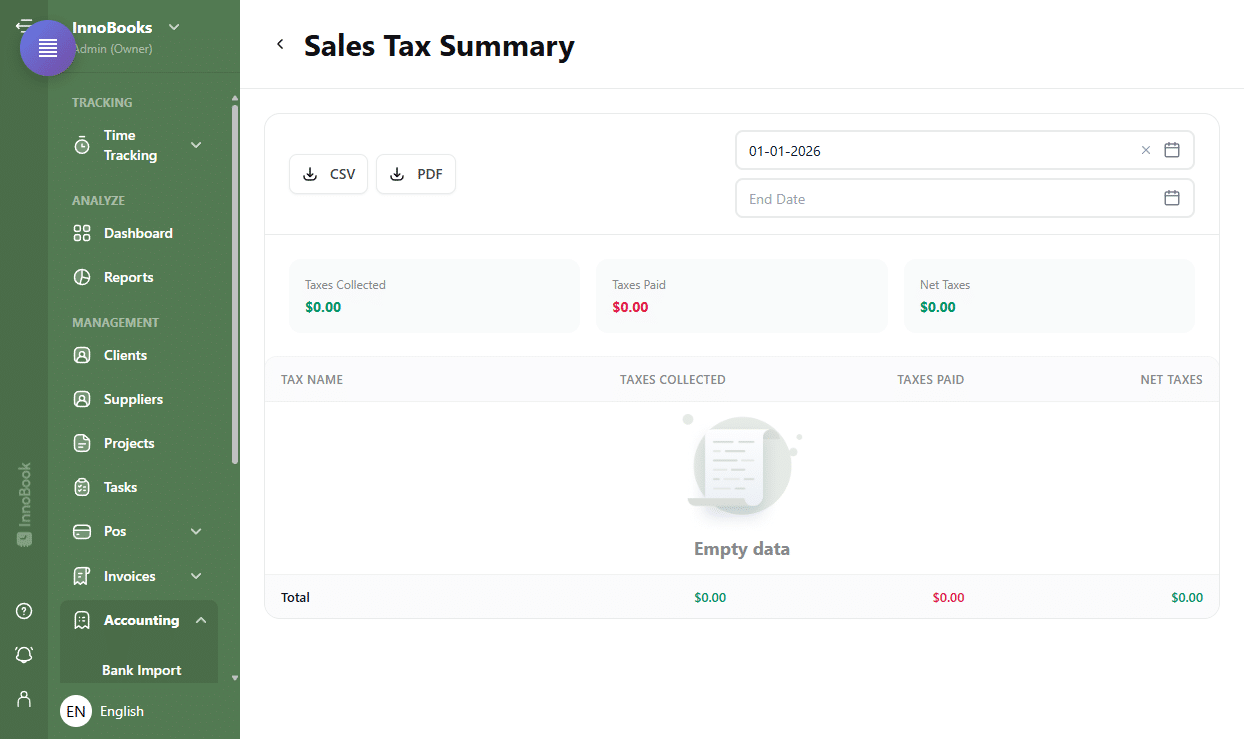Click the Taxes Paid summary card

click(742, 296)
